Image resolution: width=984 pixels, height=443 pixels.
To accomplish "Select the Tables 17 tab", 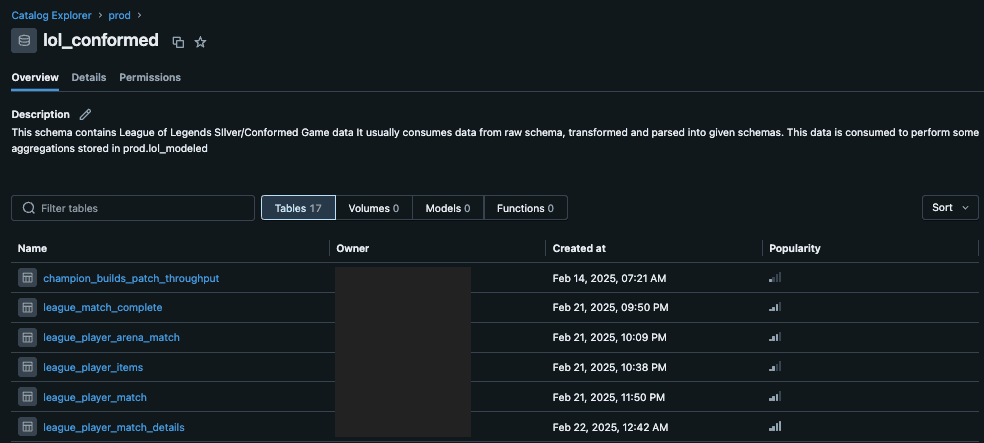I will click(298, 208).
